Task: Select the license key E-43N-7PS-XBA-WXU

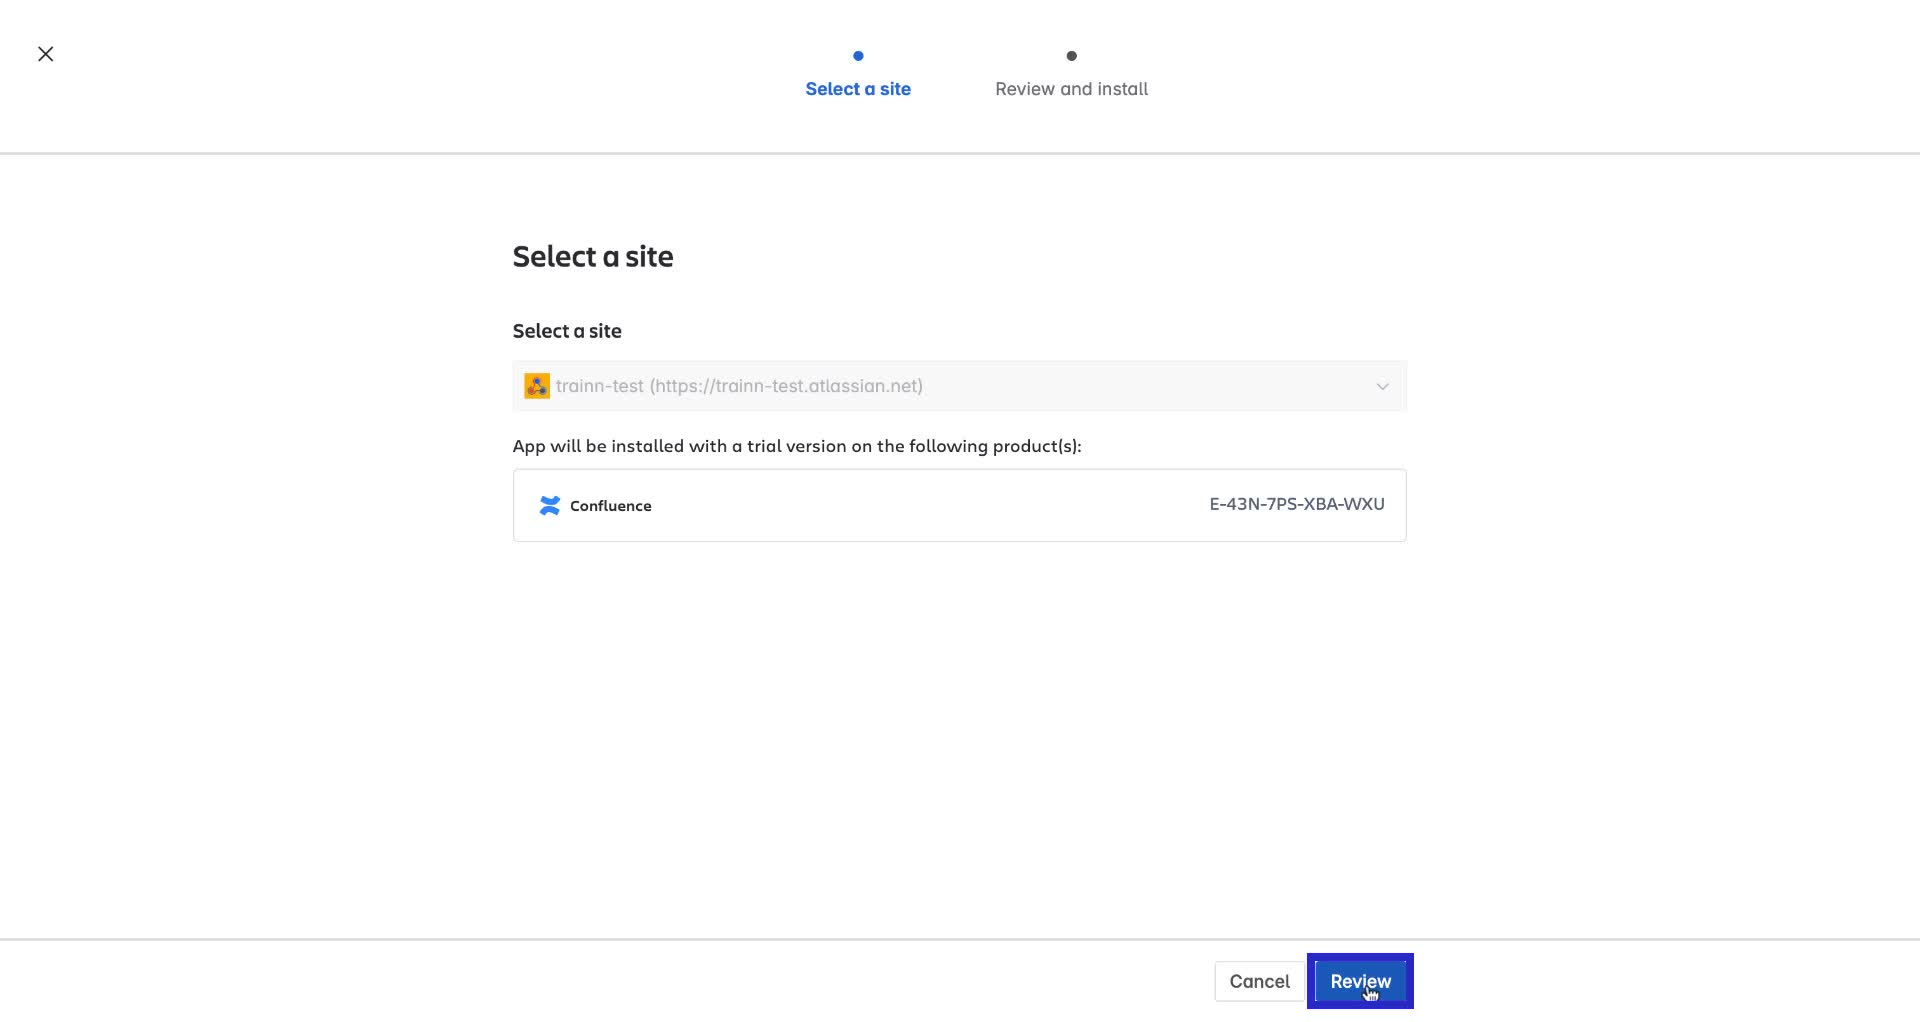Action: [x=1296, y=504]
